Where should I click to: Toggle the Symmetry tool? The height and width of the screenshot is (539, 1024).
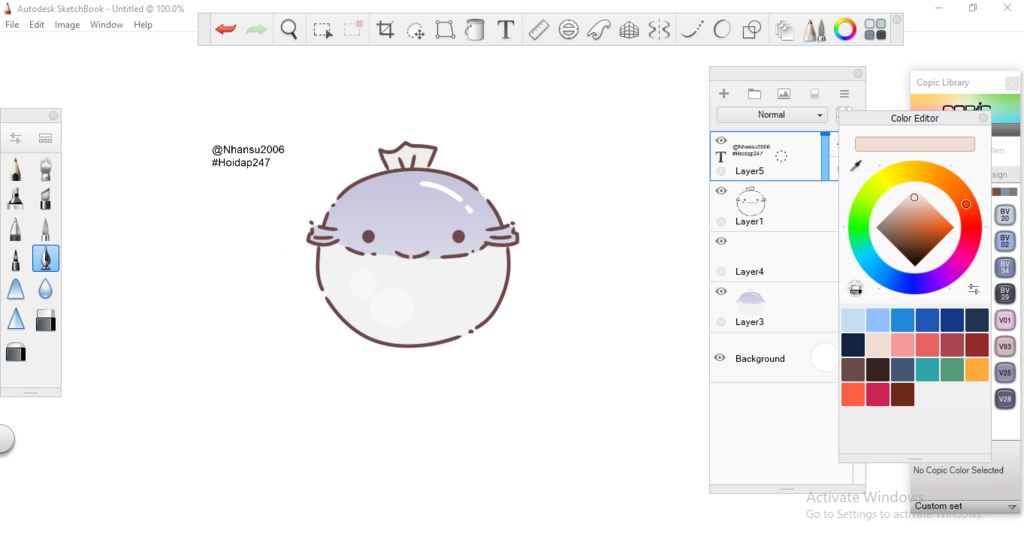[659, 29]
